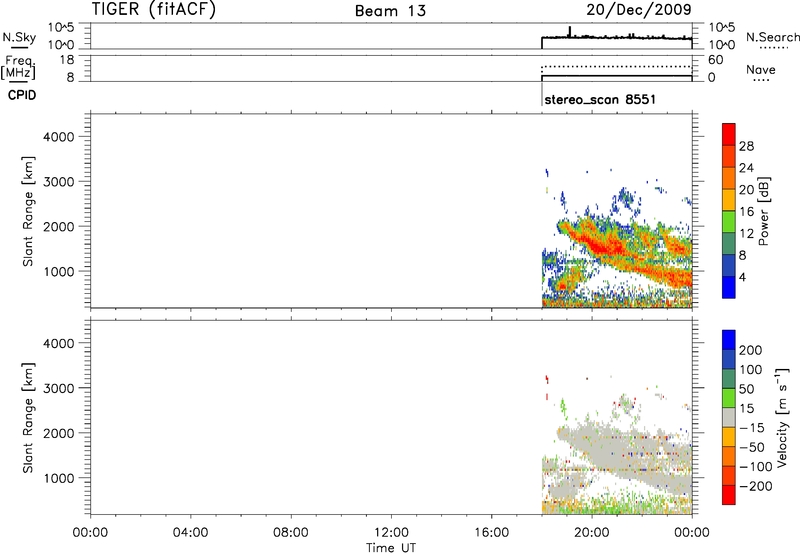This screenshot has height=554, width=800.
Task: Click the 'stereo_scan 8551' text
Action: 600,99
